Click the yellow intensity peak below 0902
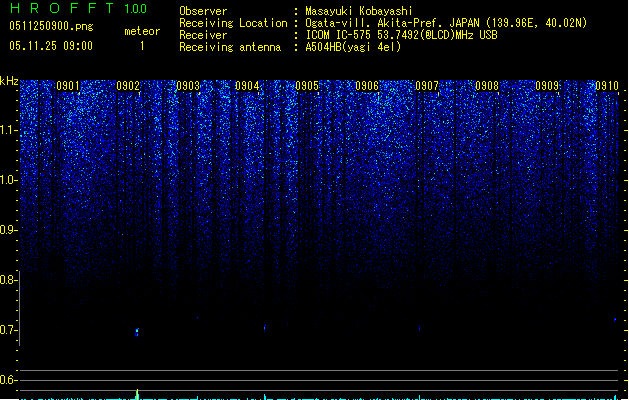 click(137, 394)
